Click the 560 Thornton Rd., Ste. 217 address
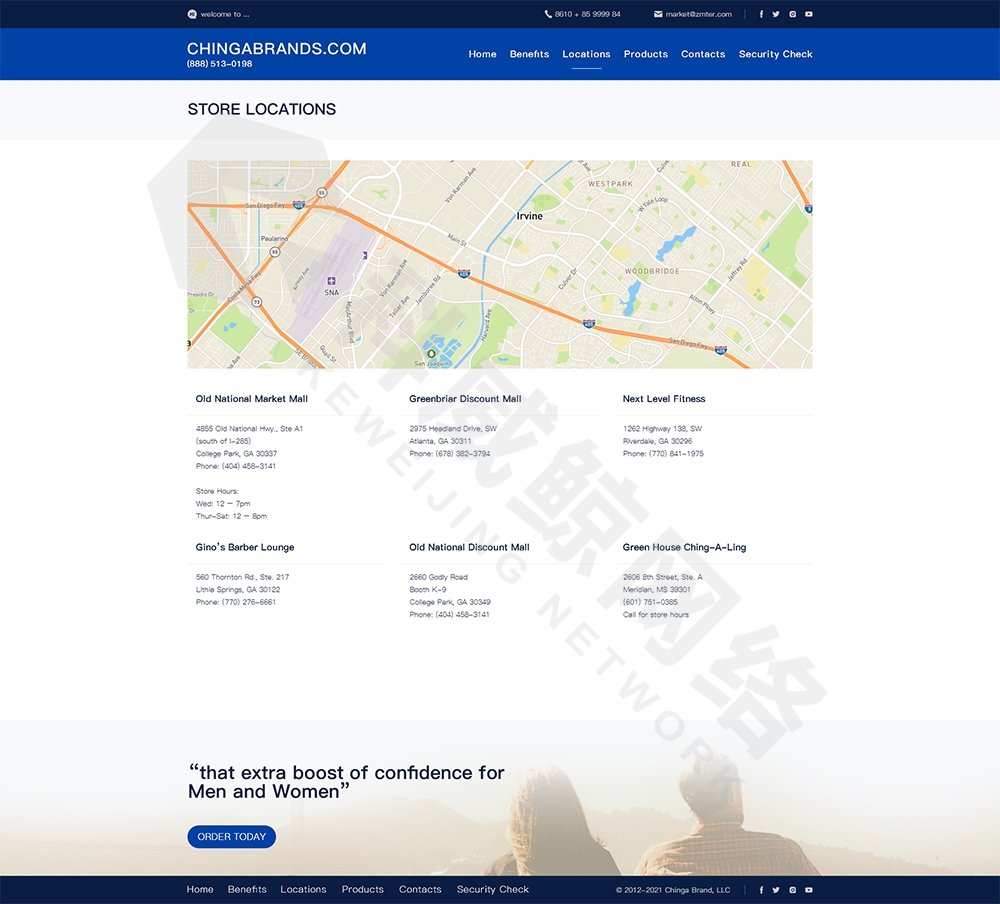The image size is (1000, 904). tap(242, 577)
